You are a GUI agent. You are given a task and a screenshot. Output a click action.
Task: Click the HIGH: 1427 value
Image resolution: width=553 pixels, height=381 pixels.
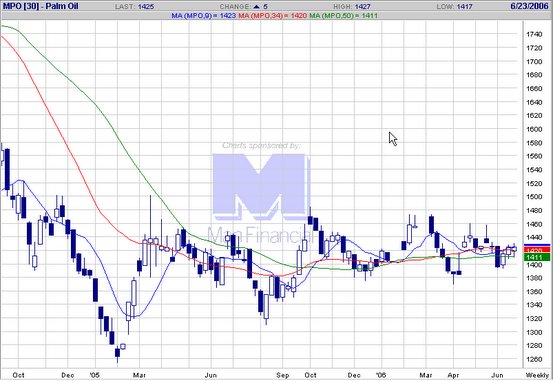click(352, 6)
